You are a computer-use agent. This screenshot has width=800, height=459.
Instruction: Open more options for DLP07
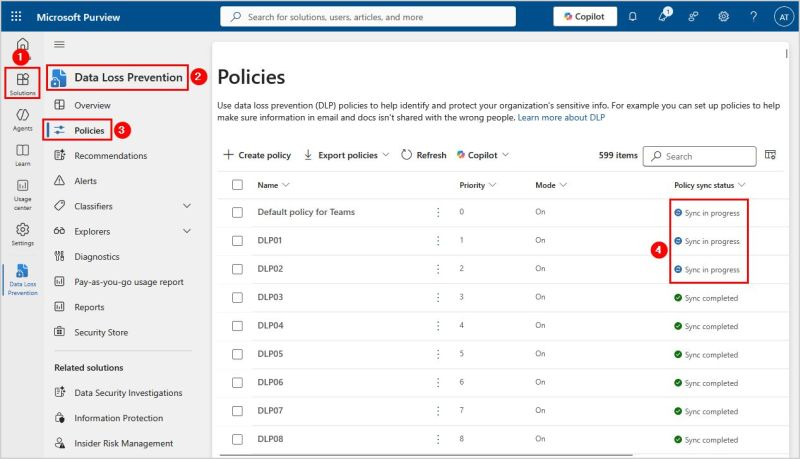[438, 411]
